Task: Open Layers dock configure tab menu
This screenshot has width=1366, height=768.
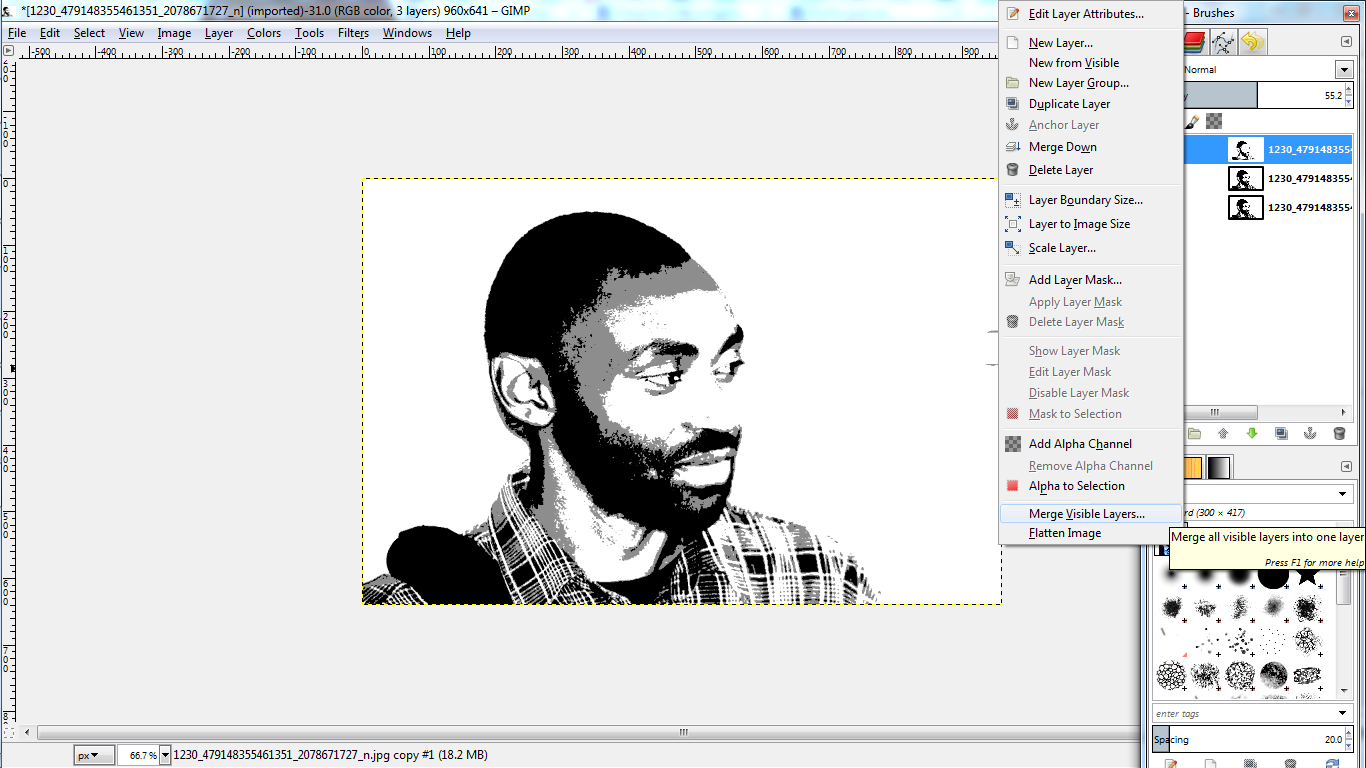Action: pos(1346,42)
